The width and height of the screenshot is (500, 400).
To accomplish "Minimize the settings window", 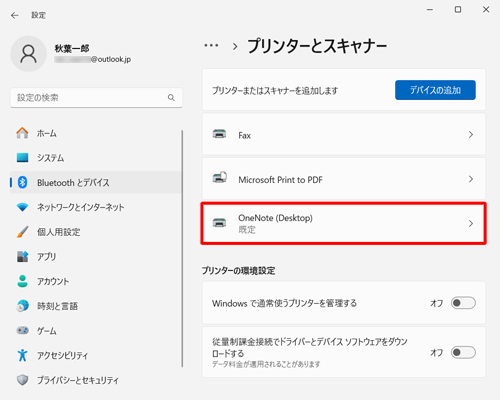I will [430, 10].
